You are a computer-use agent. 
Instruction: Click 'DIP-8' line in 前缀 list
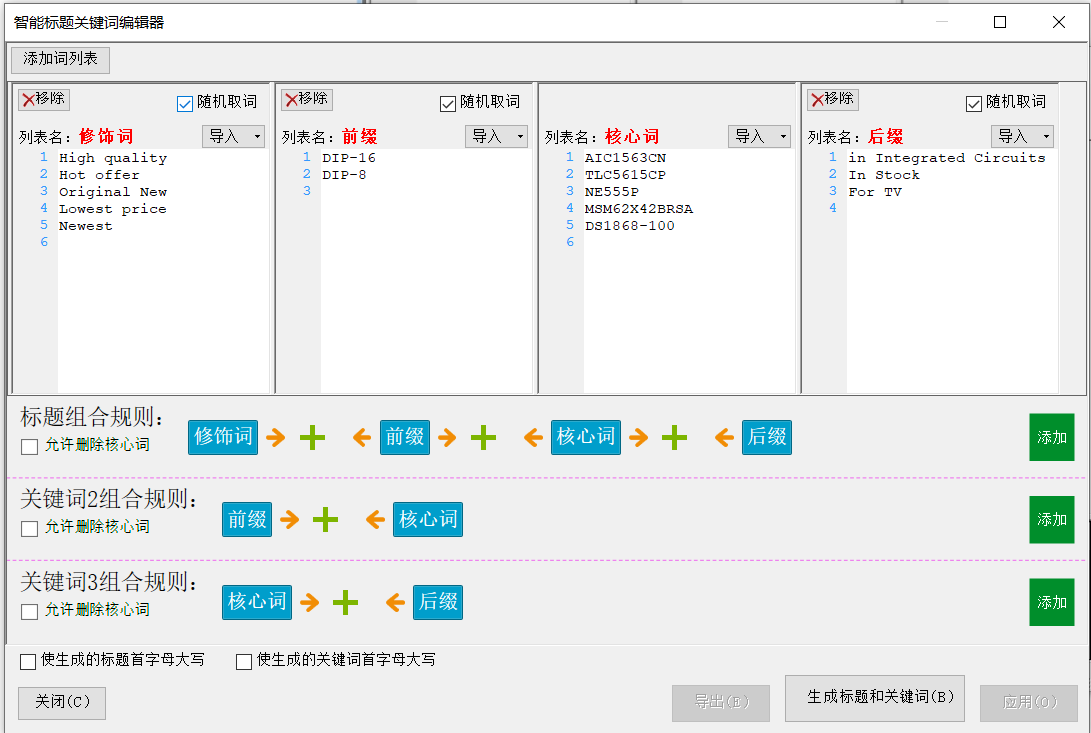click(x=344, y=175)
